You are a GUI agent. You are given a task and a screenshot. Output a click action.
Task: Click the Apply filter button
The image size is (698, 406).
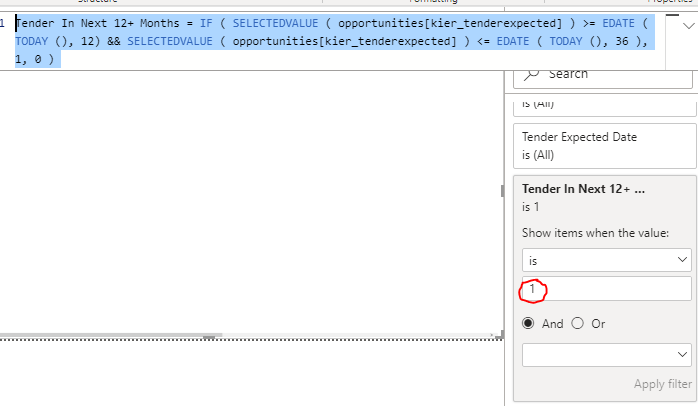tap(662, 384)
